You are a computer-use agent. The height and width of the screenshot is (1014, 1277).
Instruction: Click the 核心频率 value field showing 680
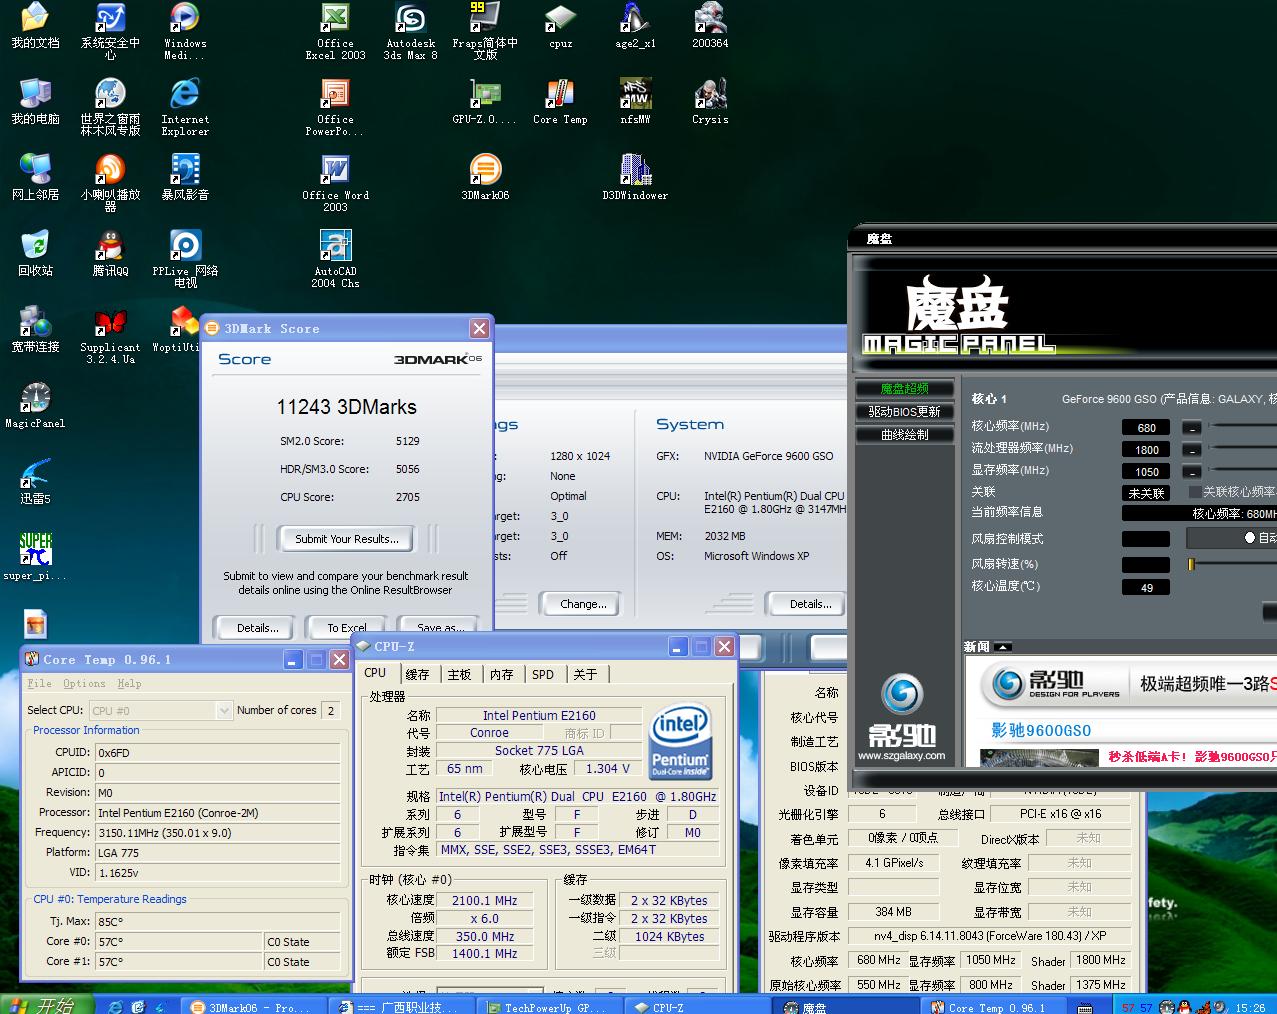(1146, 428)
